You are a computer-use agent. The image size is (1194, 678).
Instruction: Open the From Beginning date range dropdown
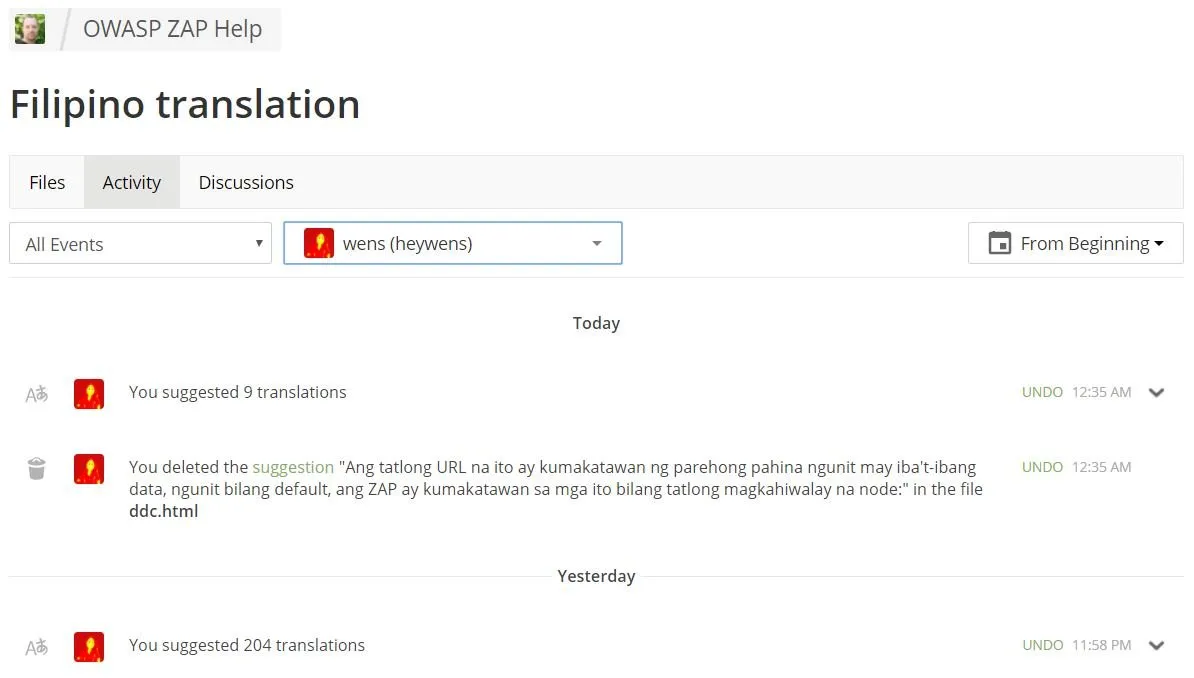(1075, 243)
